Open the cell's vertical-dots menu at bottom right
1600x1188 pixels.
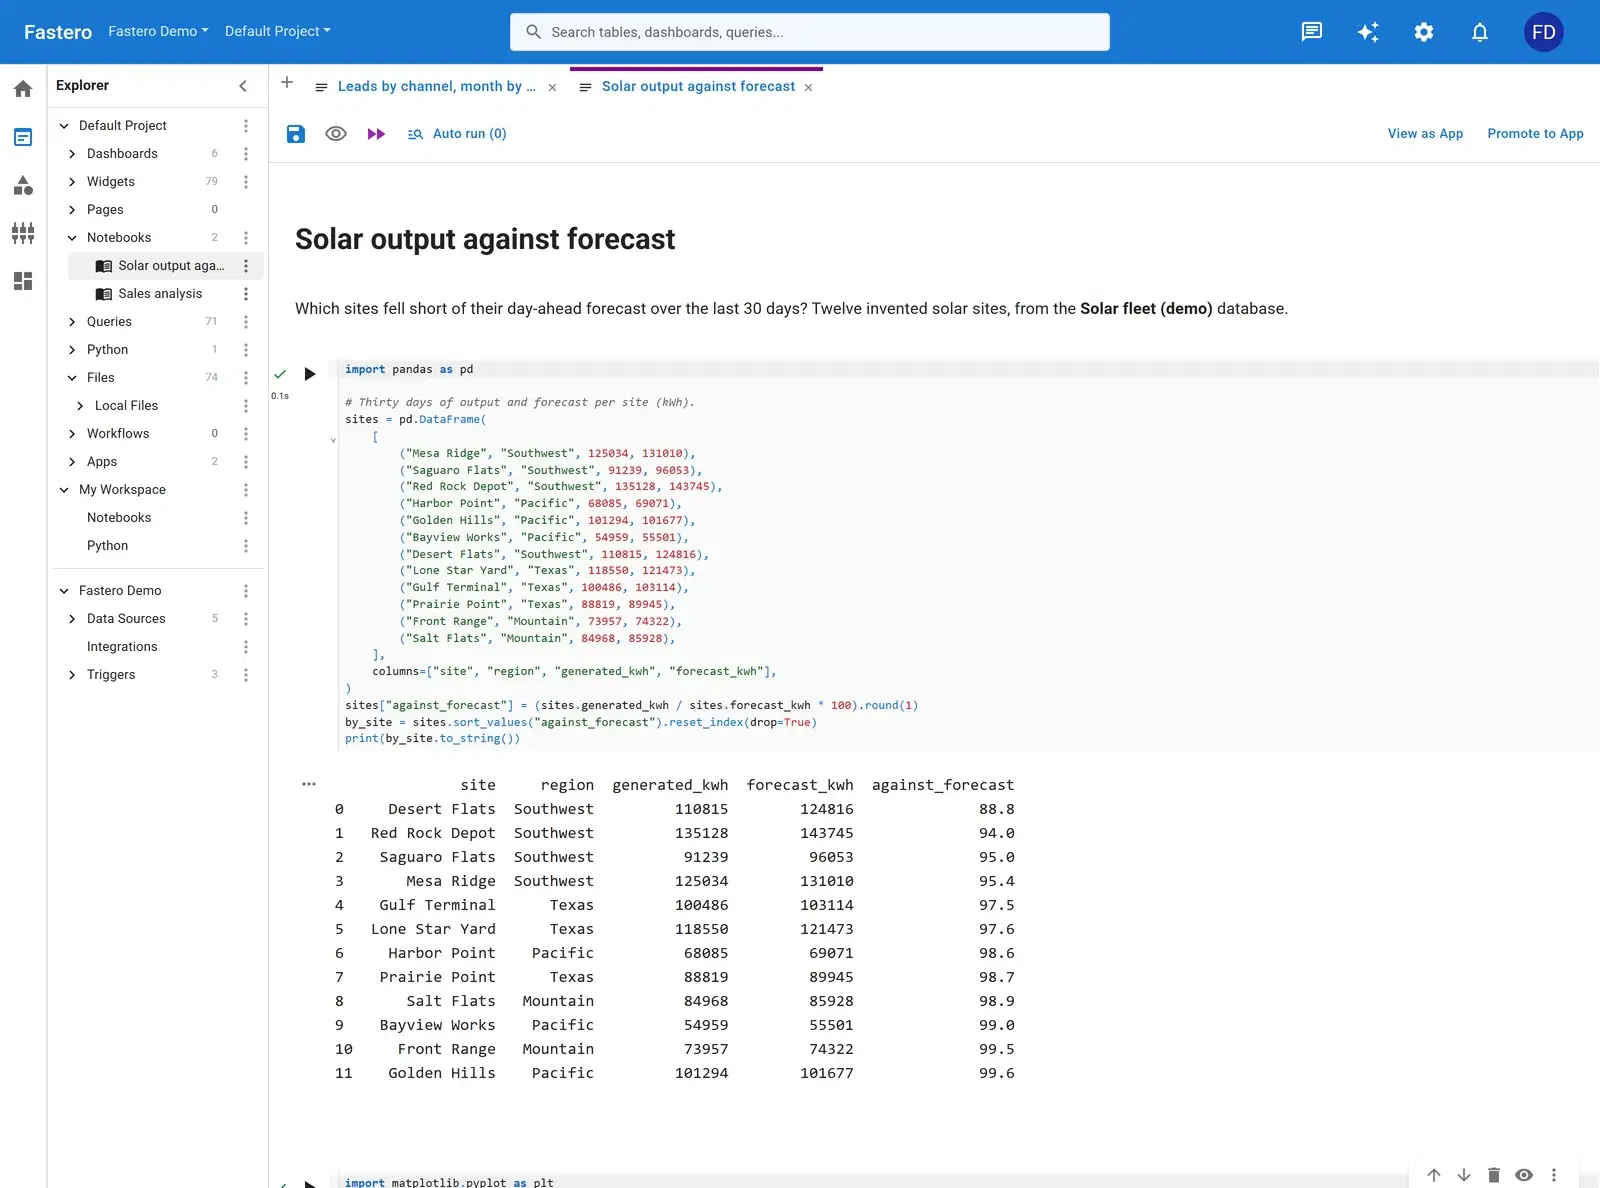(1554, 1175)
